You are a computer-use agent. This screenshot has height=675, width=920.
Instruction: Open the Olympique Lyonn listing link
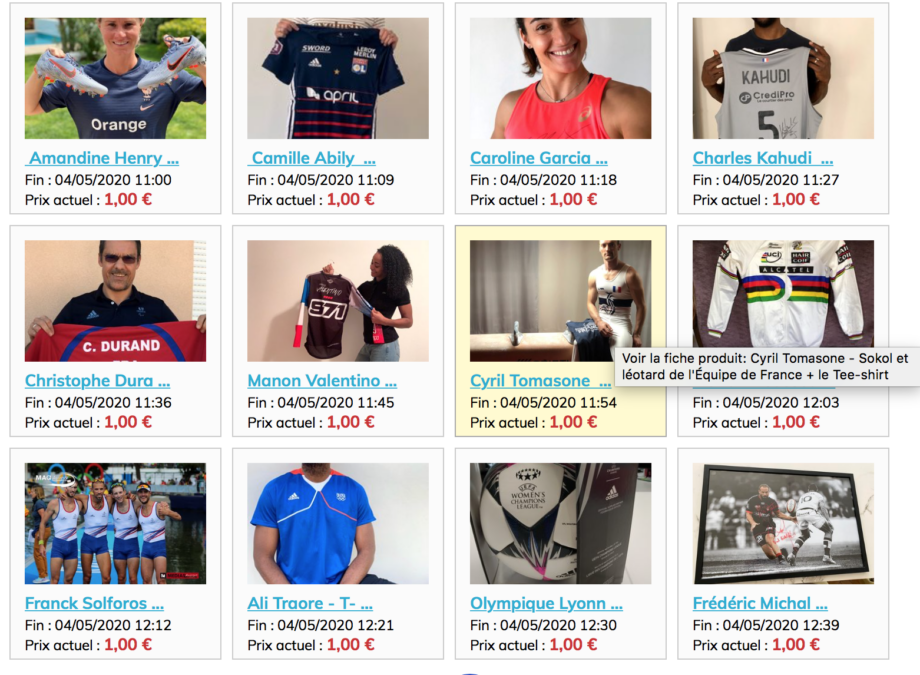pos(546,603)
